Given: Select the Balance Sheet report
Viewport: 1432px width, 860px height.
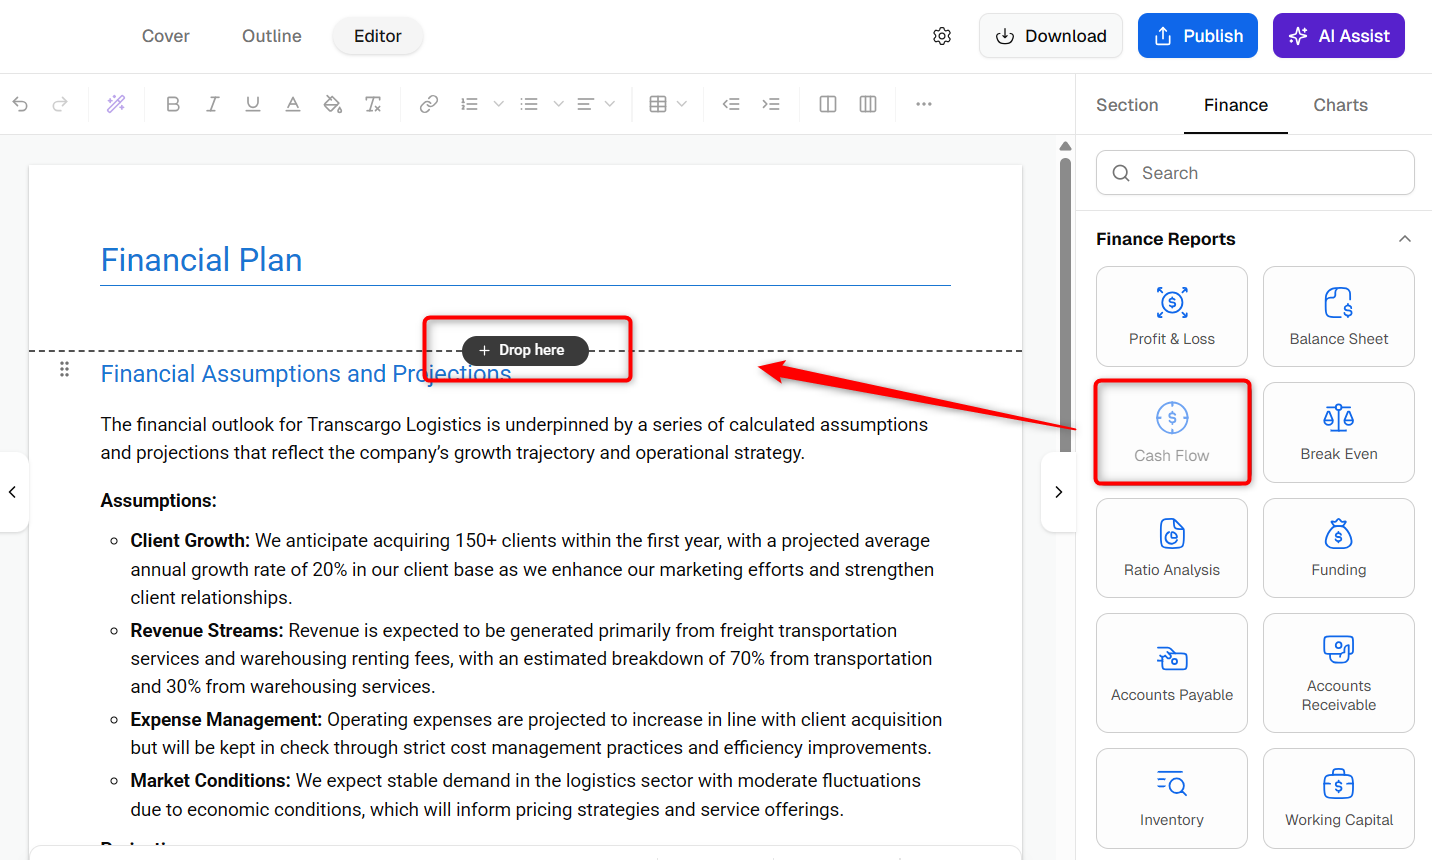Looking at the screenshot, I should (x=1339, y=317).
